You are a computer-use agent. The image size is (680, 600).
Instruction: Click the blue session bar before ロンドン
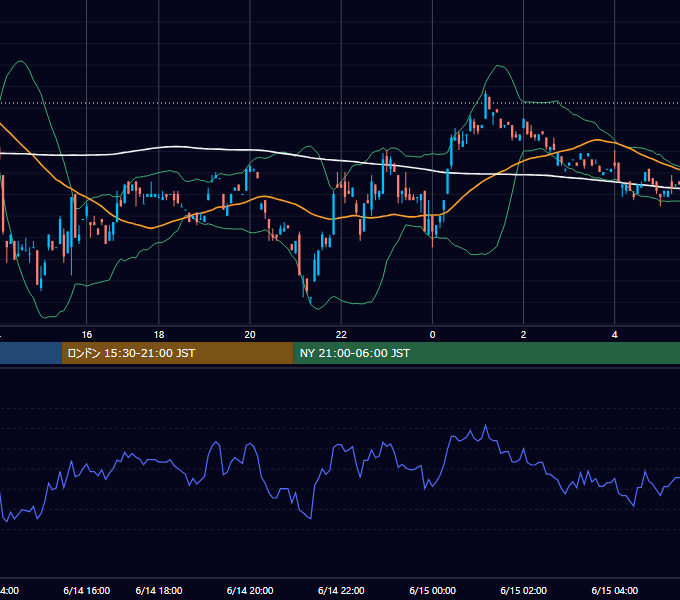(31, 353)
